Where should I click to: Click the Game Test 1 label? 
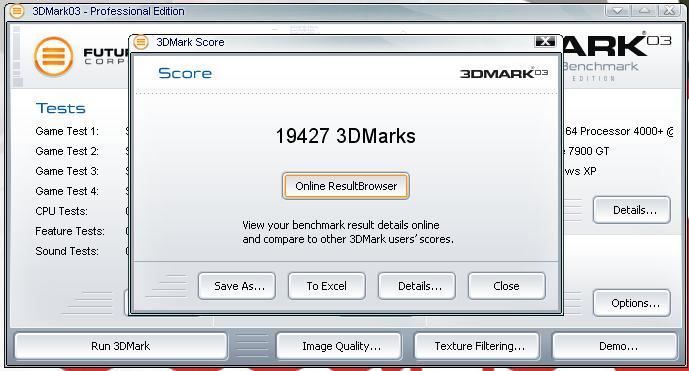[67, 131]
